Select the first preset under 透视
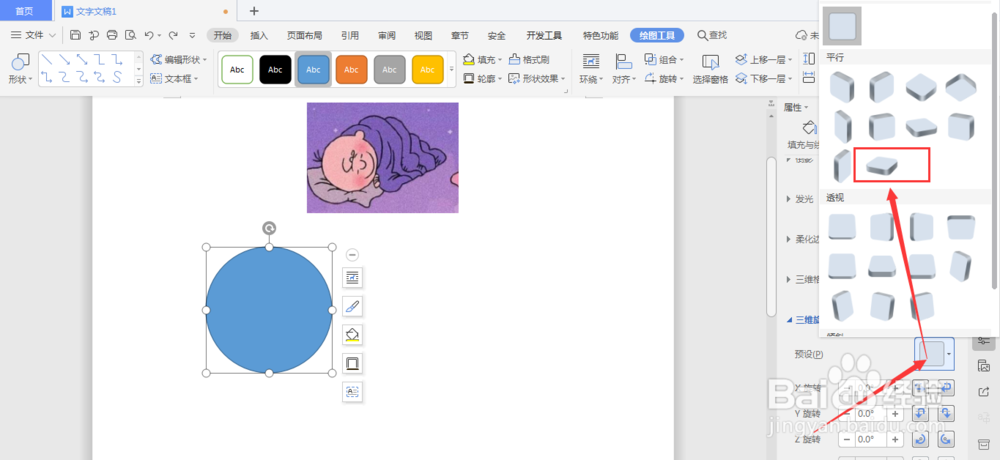Viewport: 1000px width, 460px height. pyautogui.click(x=842, y=226)
